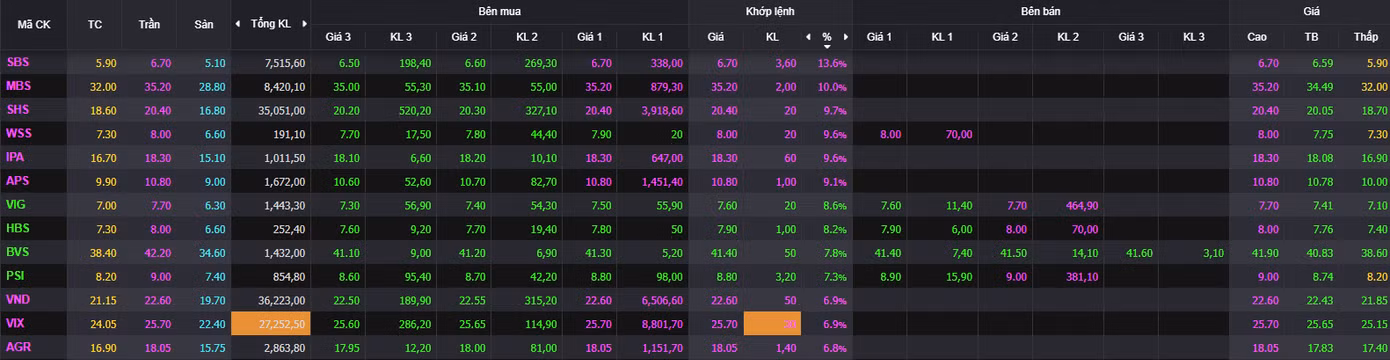Sort by the Mã CK column header

click(33, 24)
